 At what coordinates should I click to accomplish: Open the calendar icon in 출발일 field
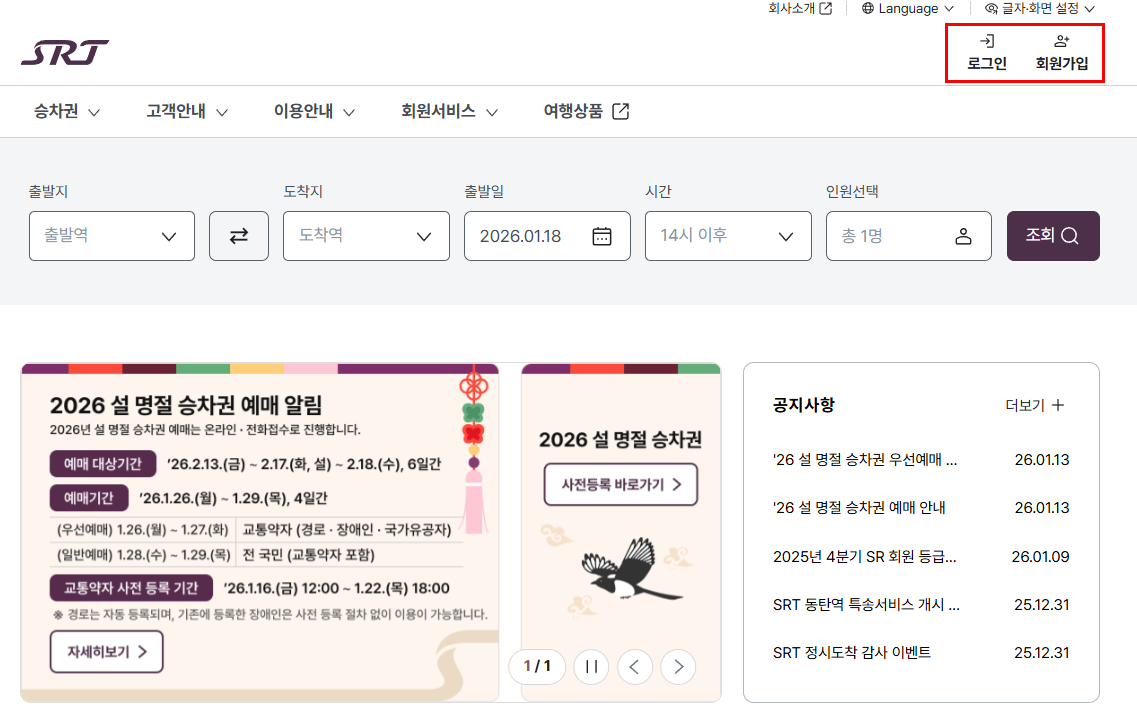pyautogui.click(x=602, y=236)
